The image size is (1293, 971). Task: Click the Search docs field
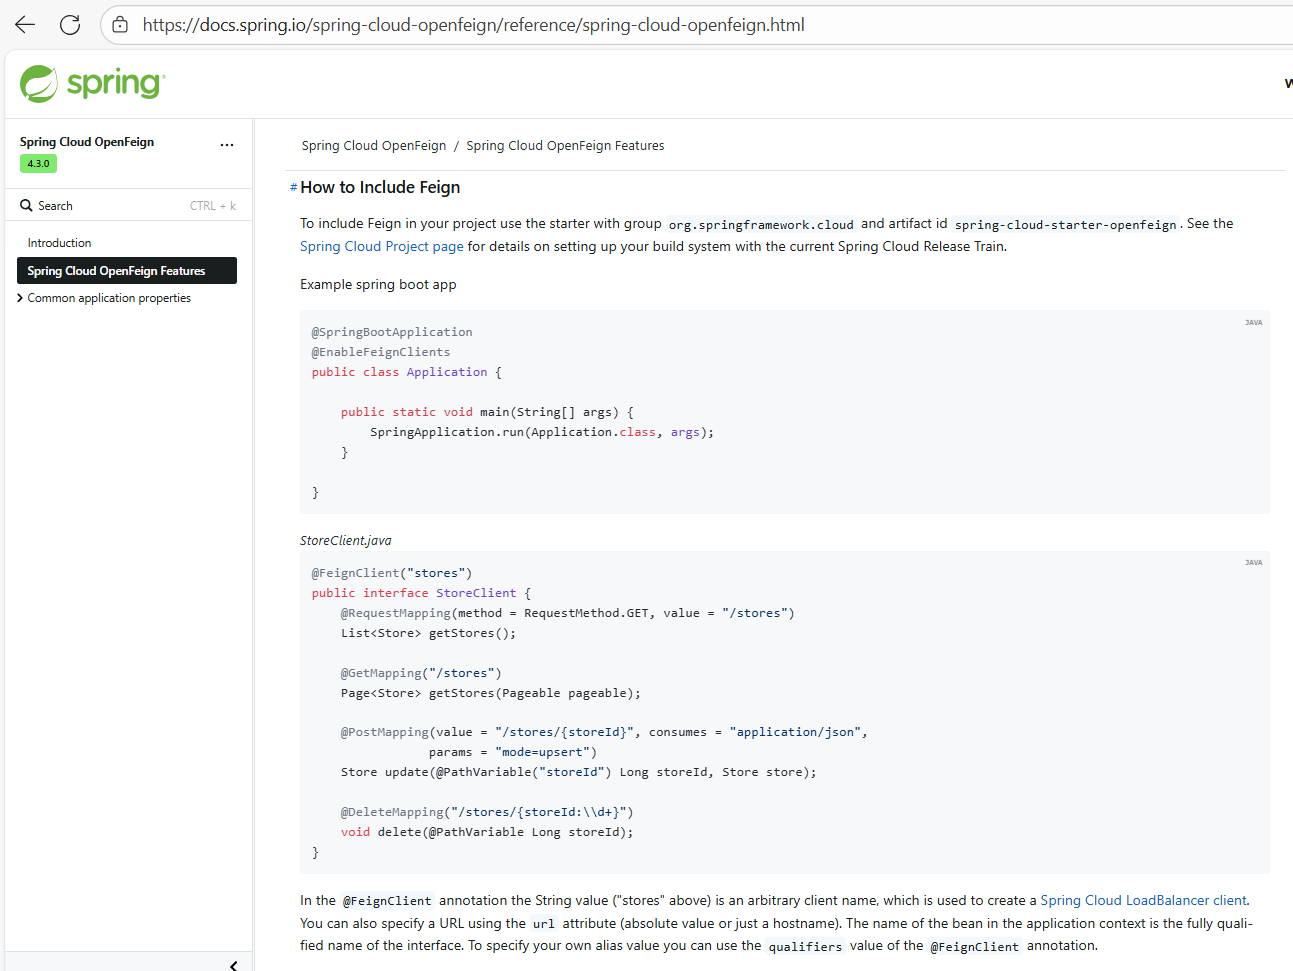point(127,205)
